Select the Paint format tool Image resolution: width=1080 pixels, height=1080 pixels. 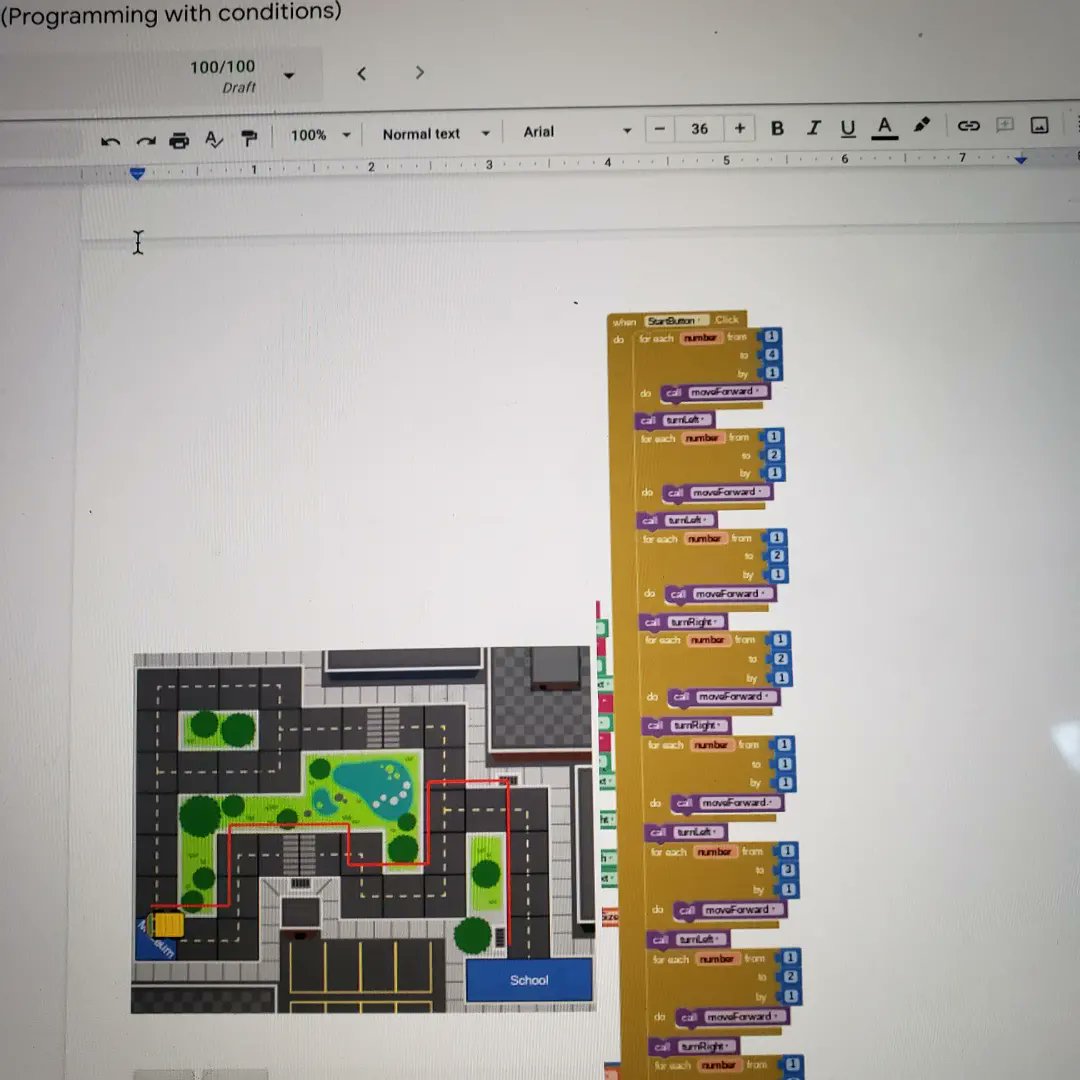tap(248, 141)
